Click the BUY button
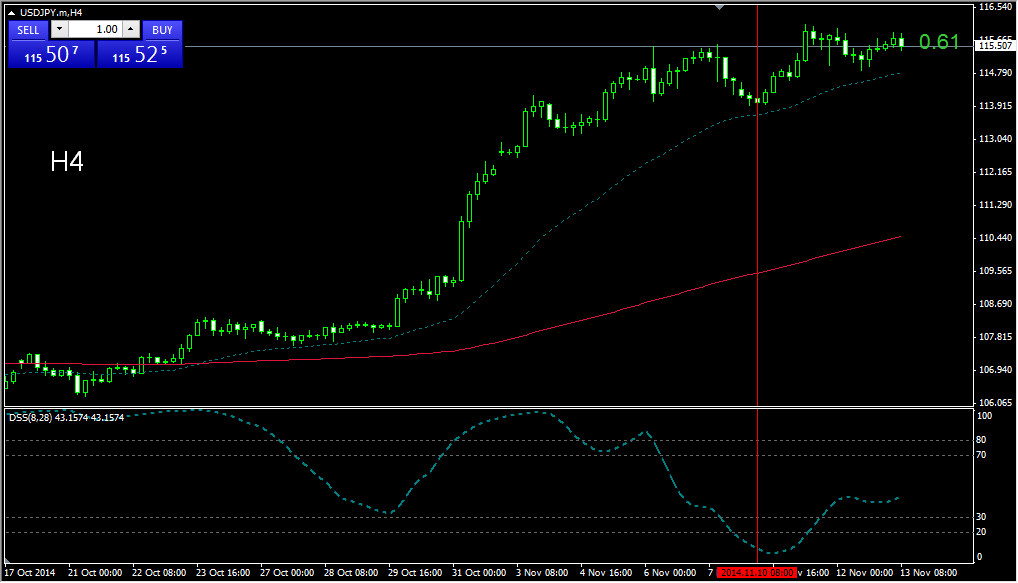Screen dimensions: 1018x583 [x=162, y=30]
